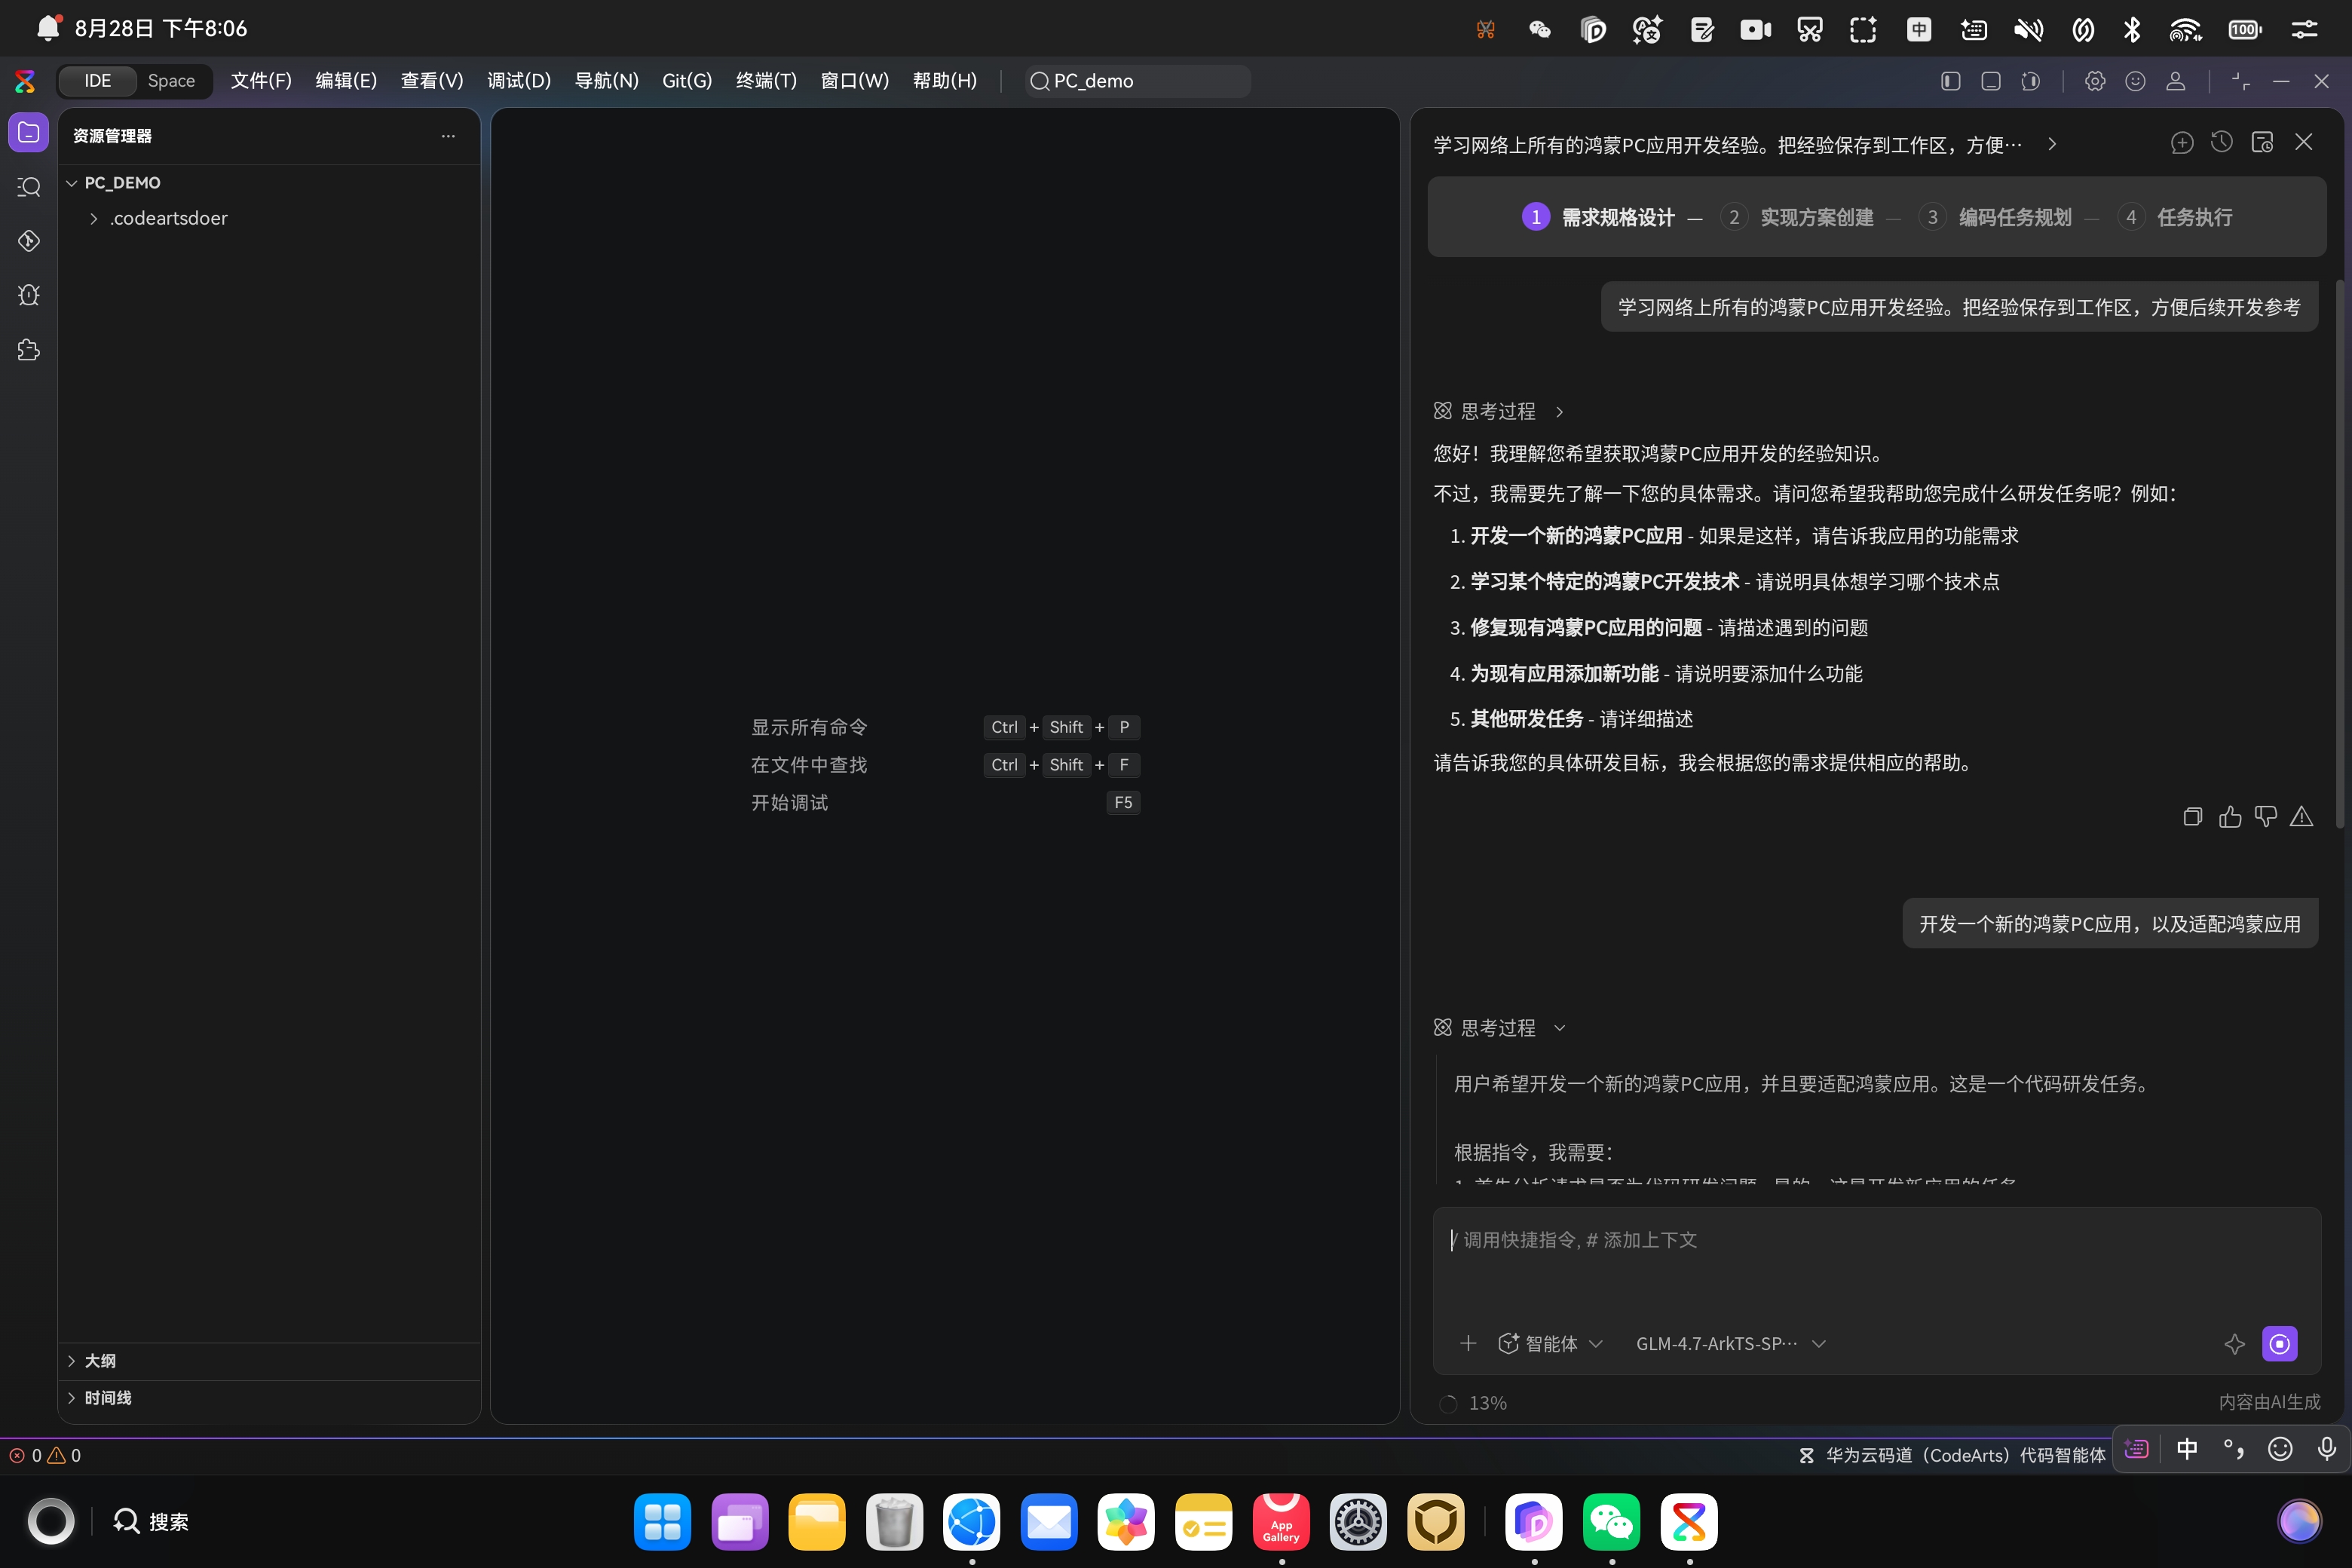Open the GLM-4.7-ArkTS model dropdown
The width and height of the screenshot is (2352, 1568).
[1731, 1343]
